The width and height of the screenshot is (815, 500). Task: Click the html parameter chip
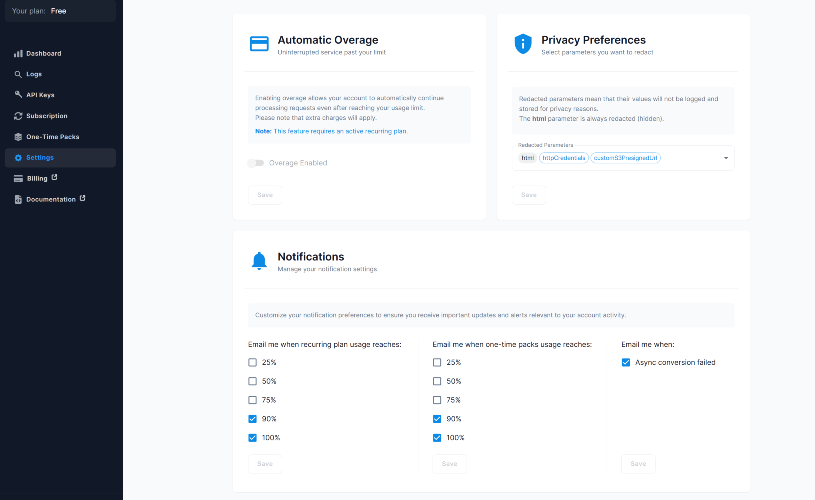click(528, 158)
